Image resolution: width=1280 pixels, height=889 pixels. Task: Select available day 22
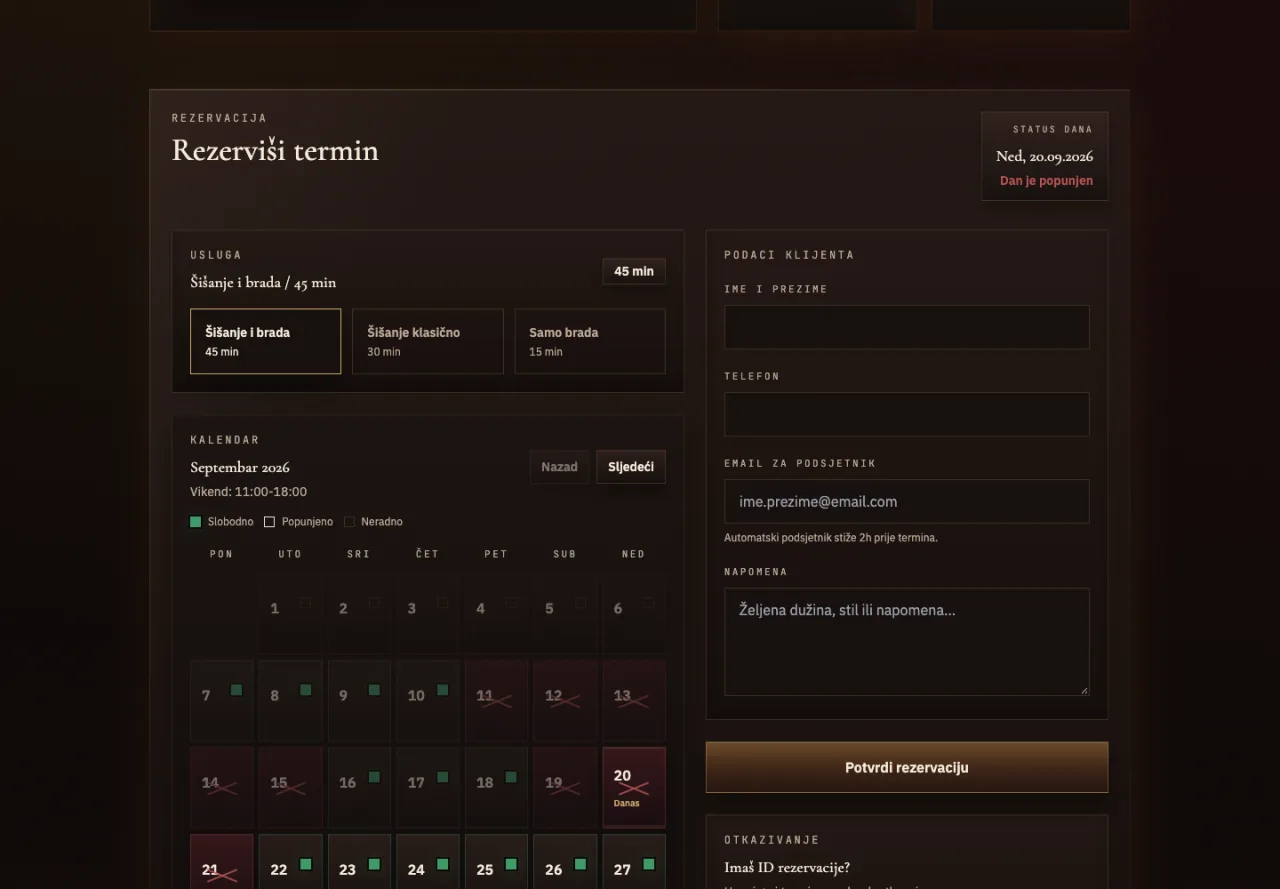pos(291,862)
